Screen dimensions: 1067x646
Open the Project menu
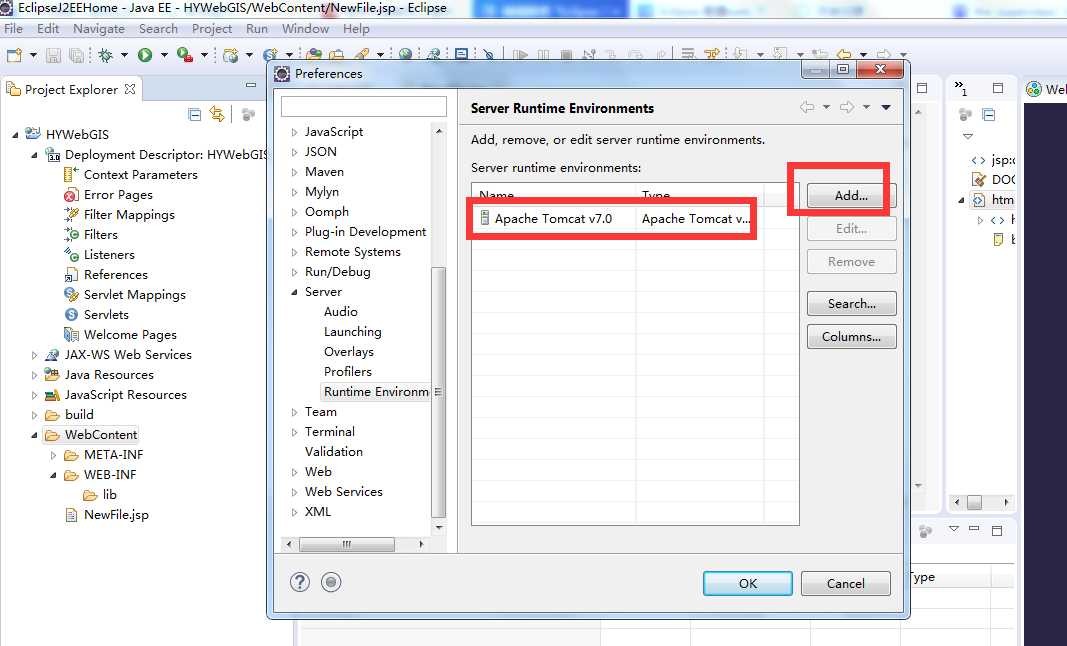[x=212, y=29]
